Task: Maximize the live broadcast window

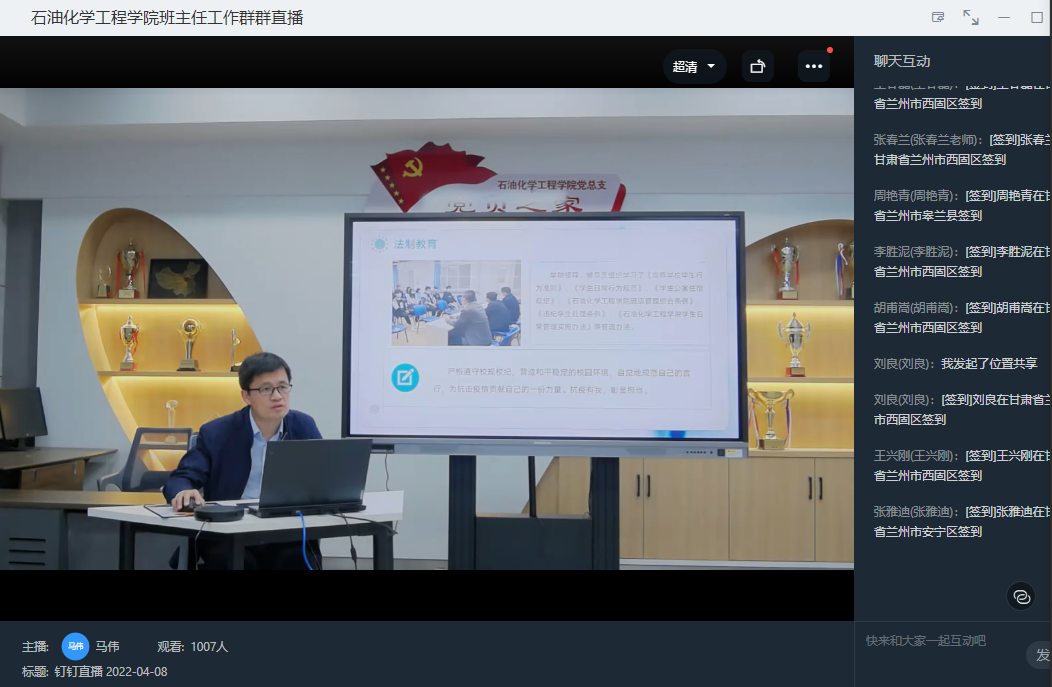Action: coord(1036,17)
